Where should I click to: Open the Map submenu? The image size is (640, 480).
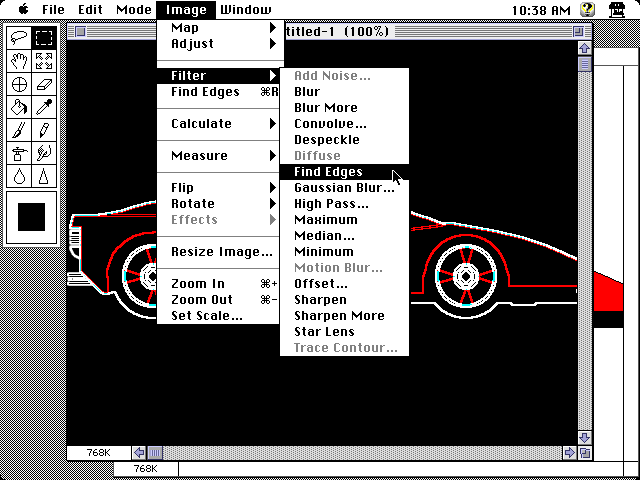coord(220,28)
